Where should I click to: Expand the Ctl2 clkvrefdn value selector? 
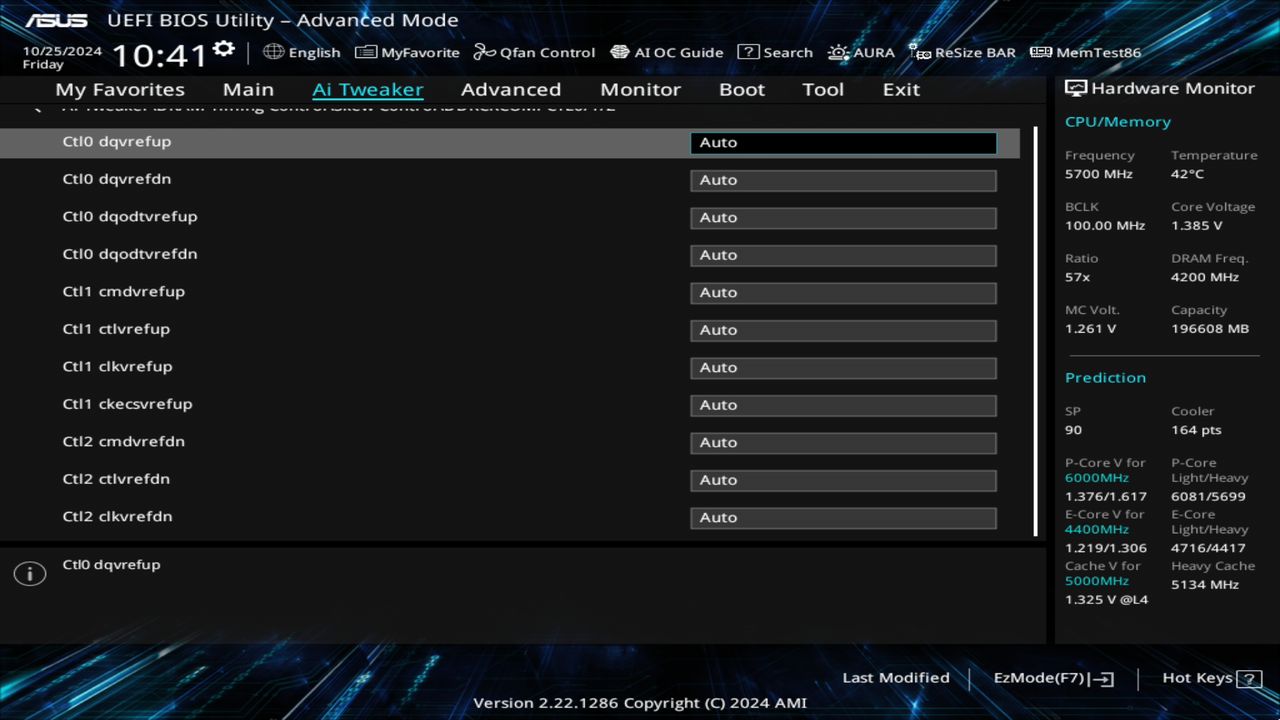click(843, 517)
